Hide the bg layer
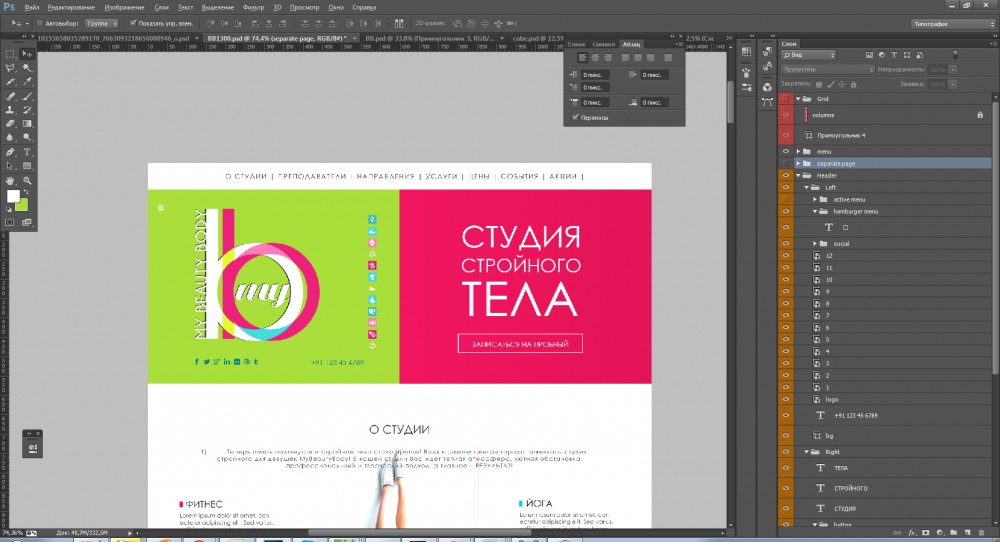 pos(786,436)
